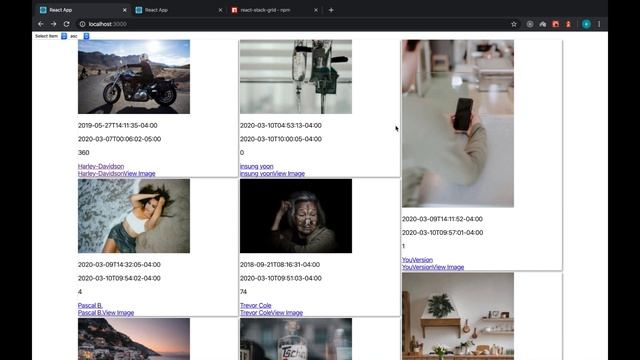This screenshot has height=360, width=640.
Task: Open the cloud-shaped extension icon
Action: pos(542,24)
